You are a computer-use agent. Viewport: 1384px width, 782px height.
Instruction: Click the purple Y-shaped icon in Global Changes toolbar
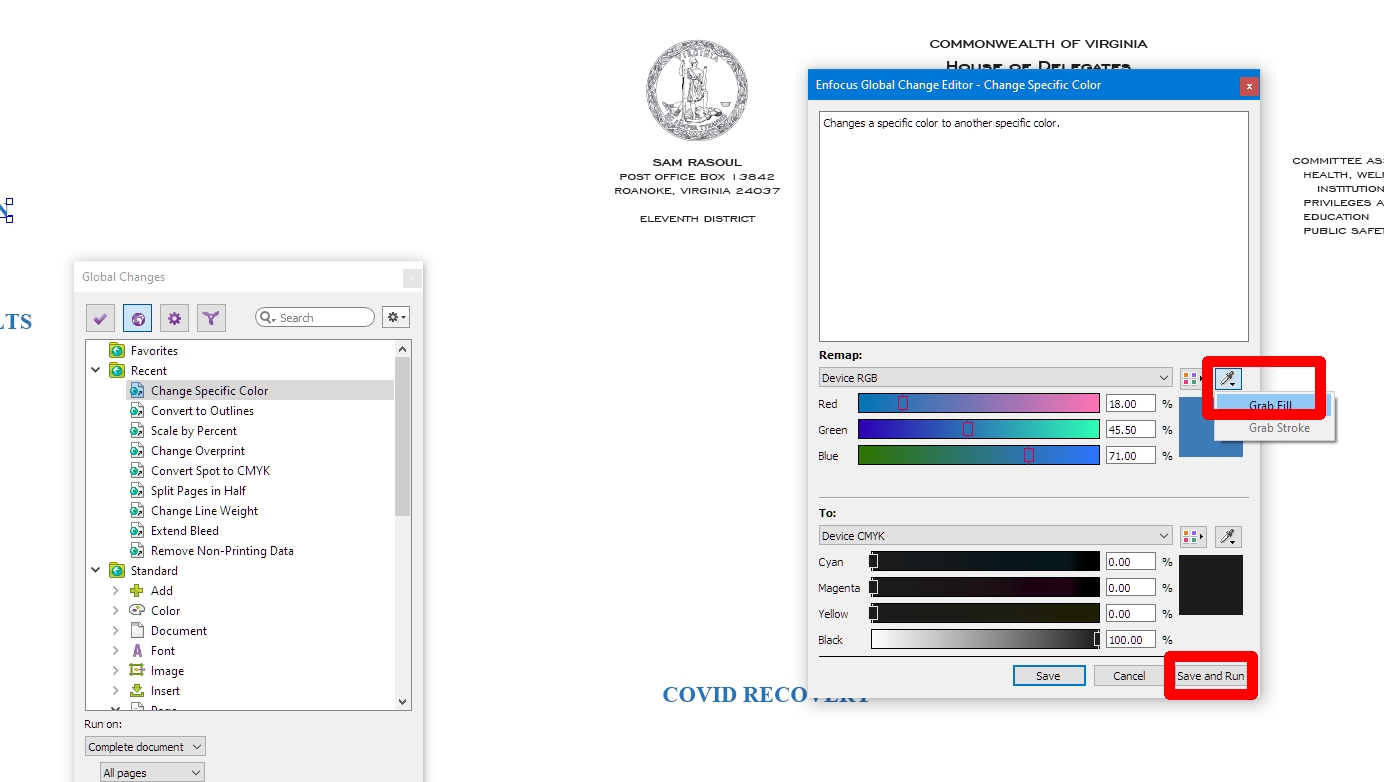click(x=211, y=318)
